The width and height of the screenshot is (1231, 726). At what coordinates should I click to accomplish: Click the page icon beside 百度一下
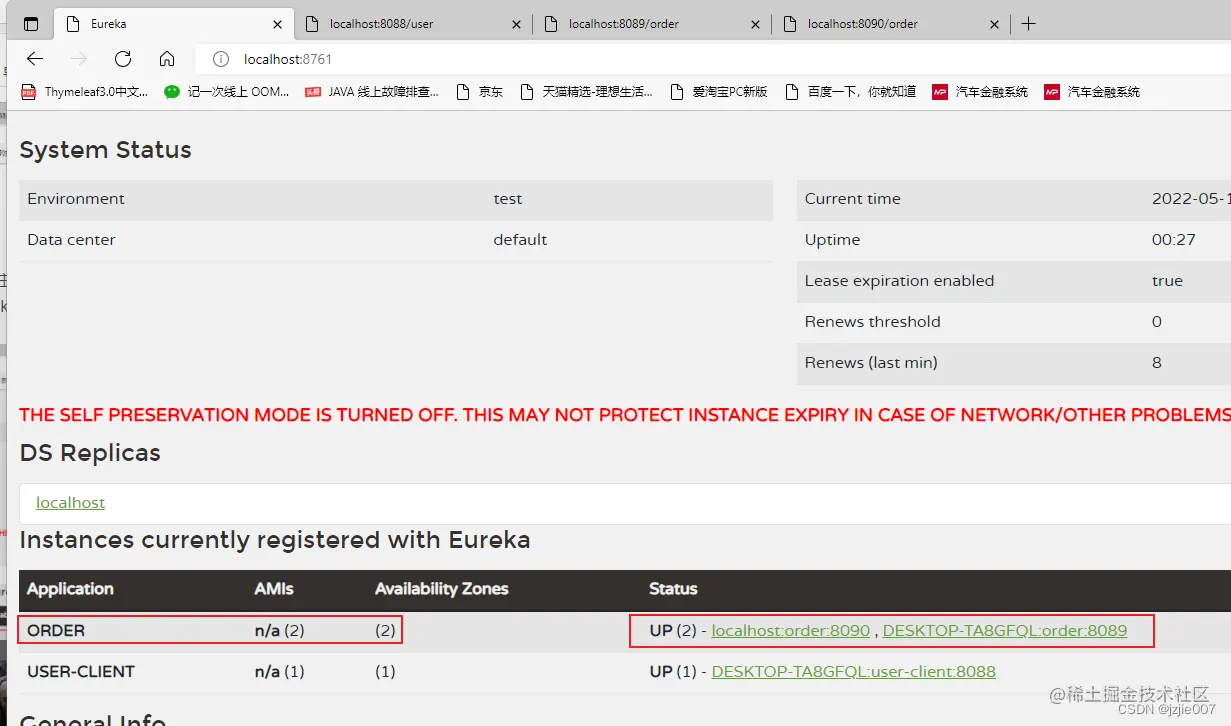click(x=792, y=92)
